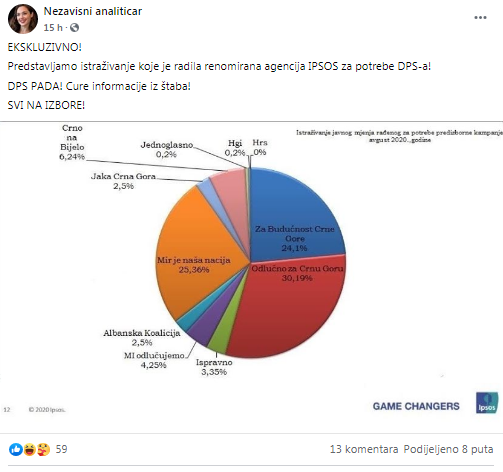Open the 13 komentara comments link
The height and width of the screenshot is (472, 503).
364,449
